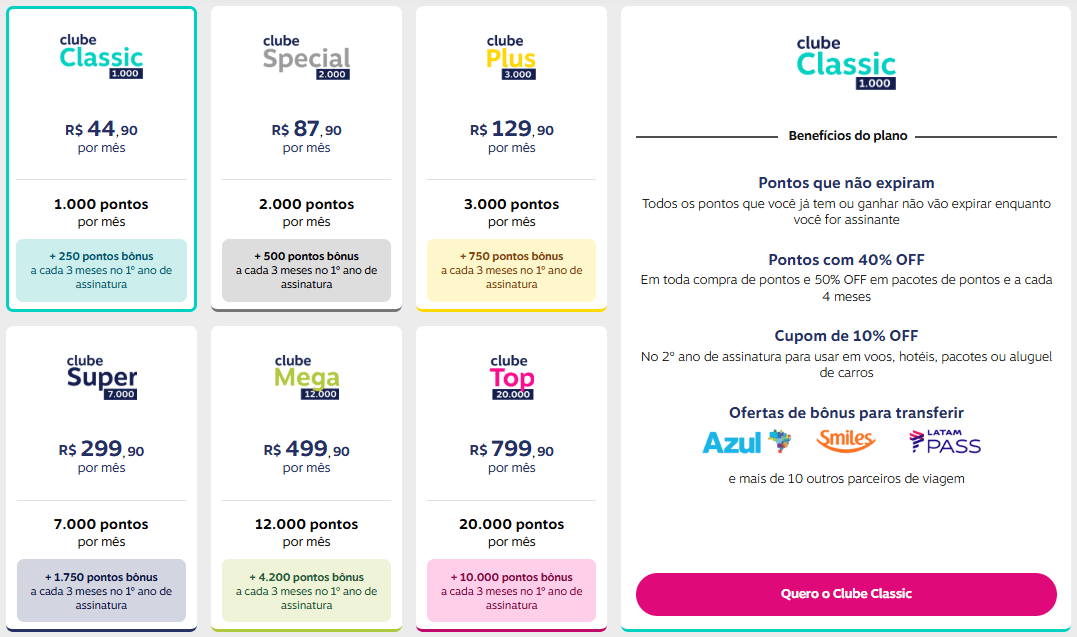This screenshot has height=637, width=1077.
Task: Click the +10.000 pontos bônus pink box
Action: pos(511,590)
